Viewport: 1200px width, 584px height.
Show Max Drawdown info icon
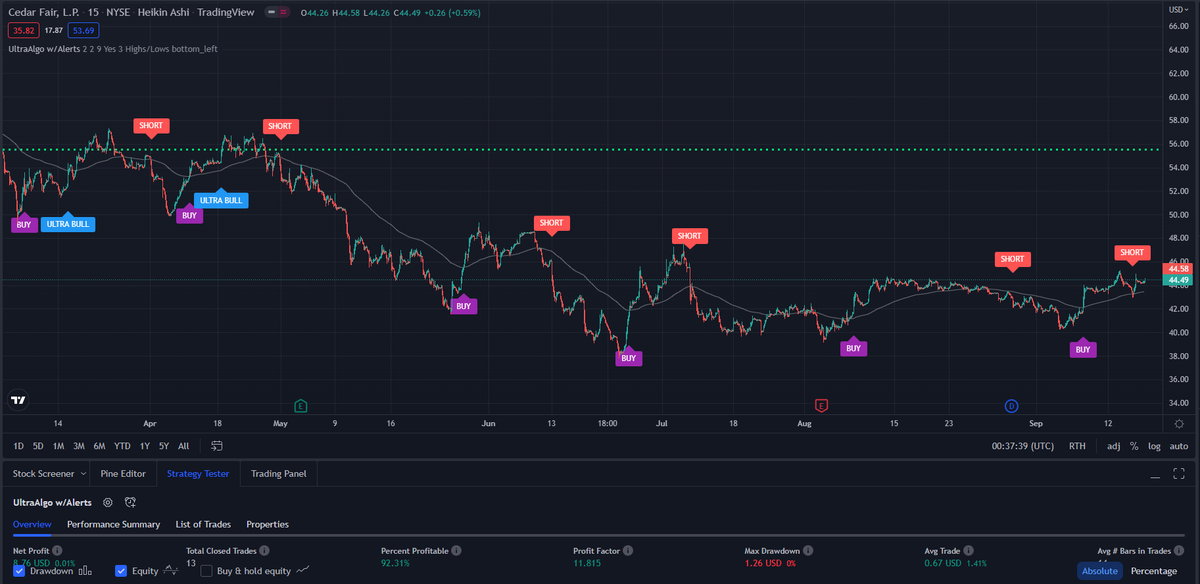tap(808, 550)
